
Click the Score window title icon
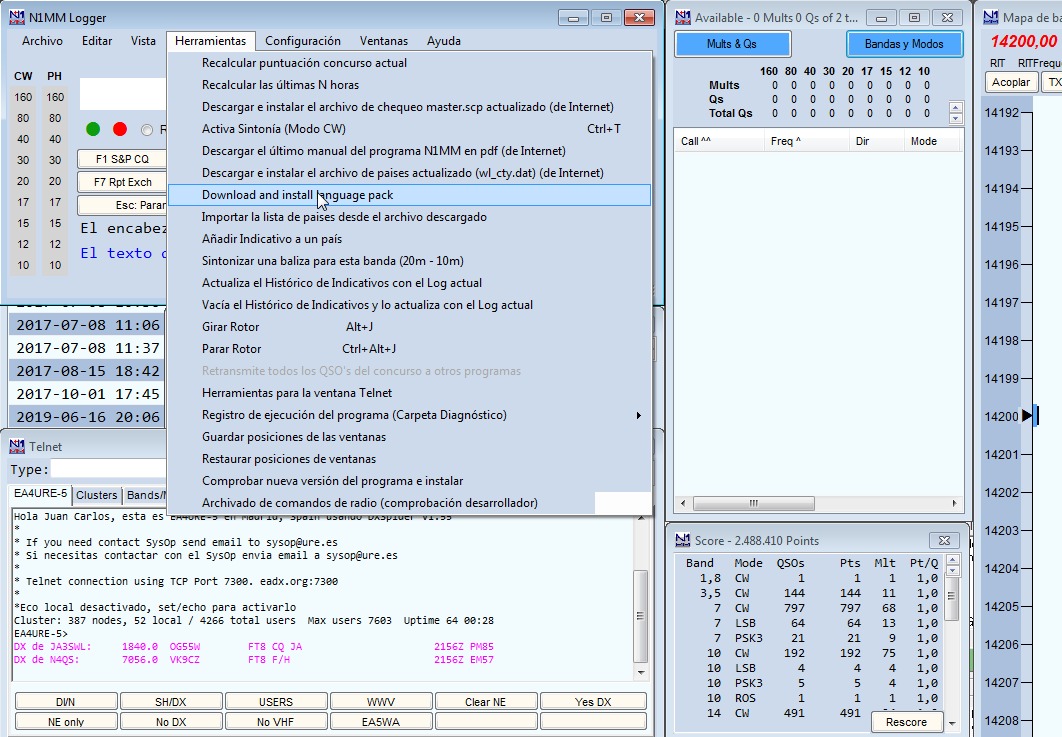pos(683,540)
